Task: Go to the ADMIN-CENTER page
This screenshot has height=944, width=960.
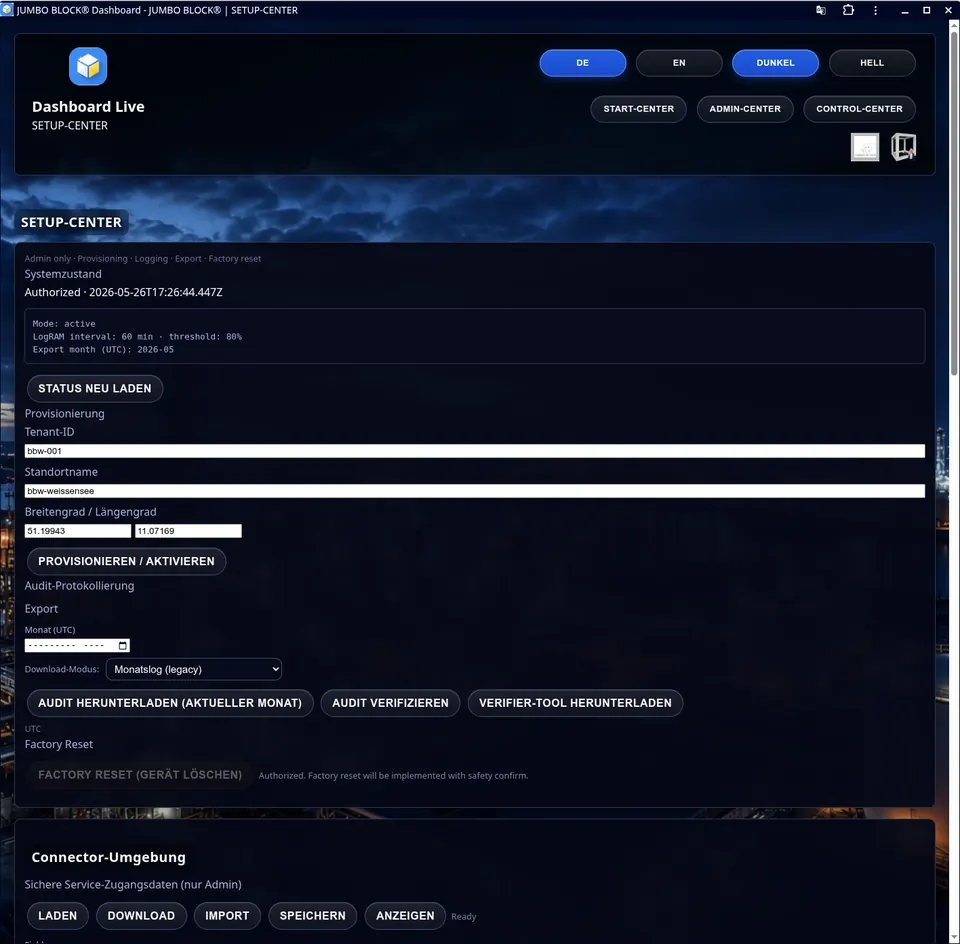Action: pyautogui.click(x=744, y=109)
